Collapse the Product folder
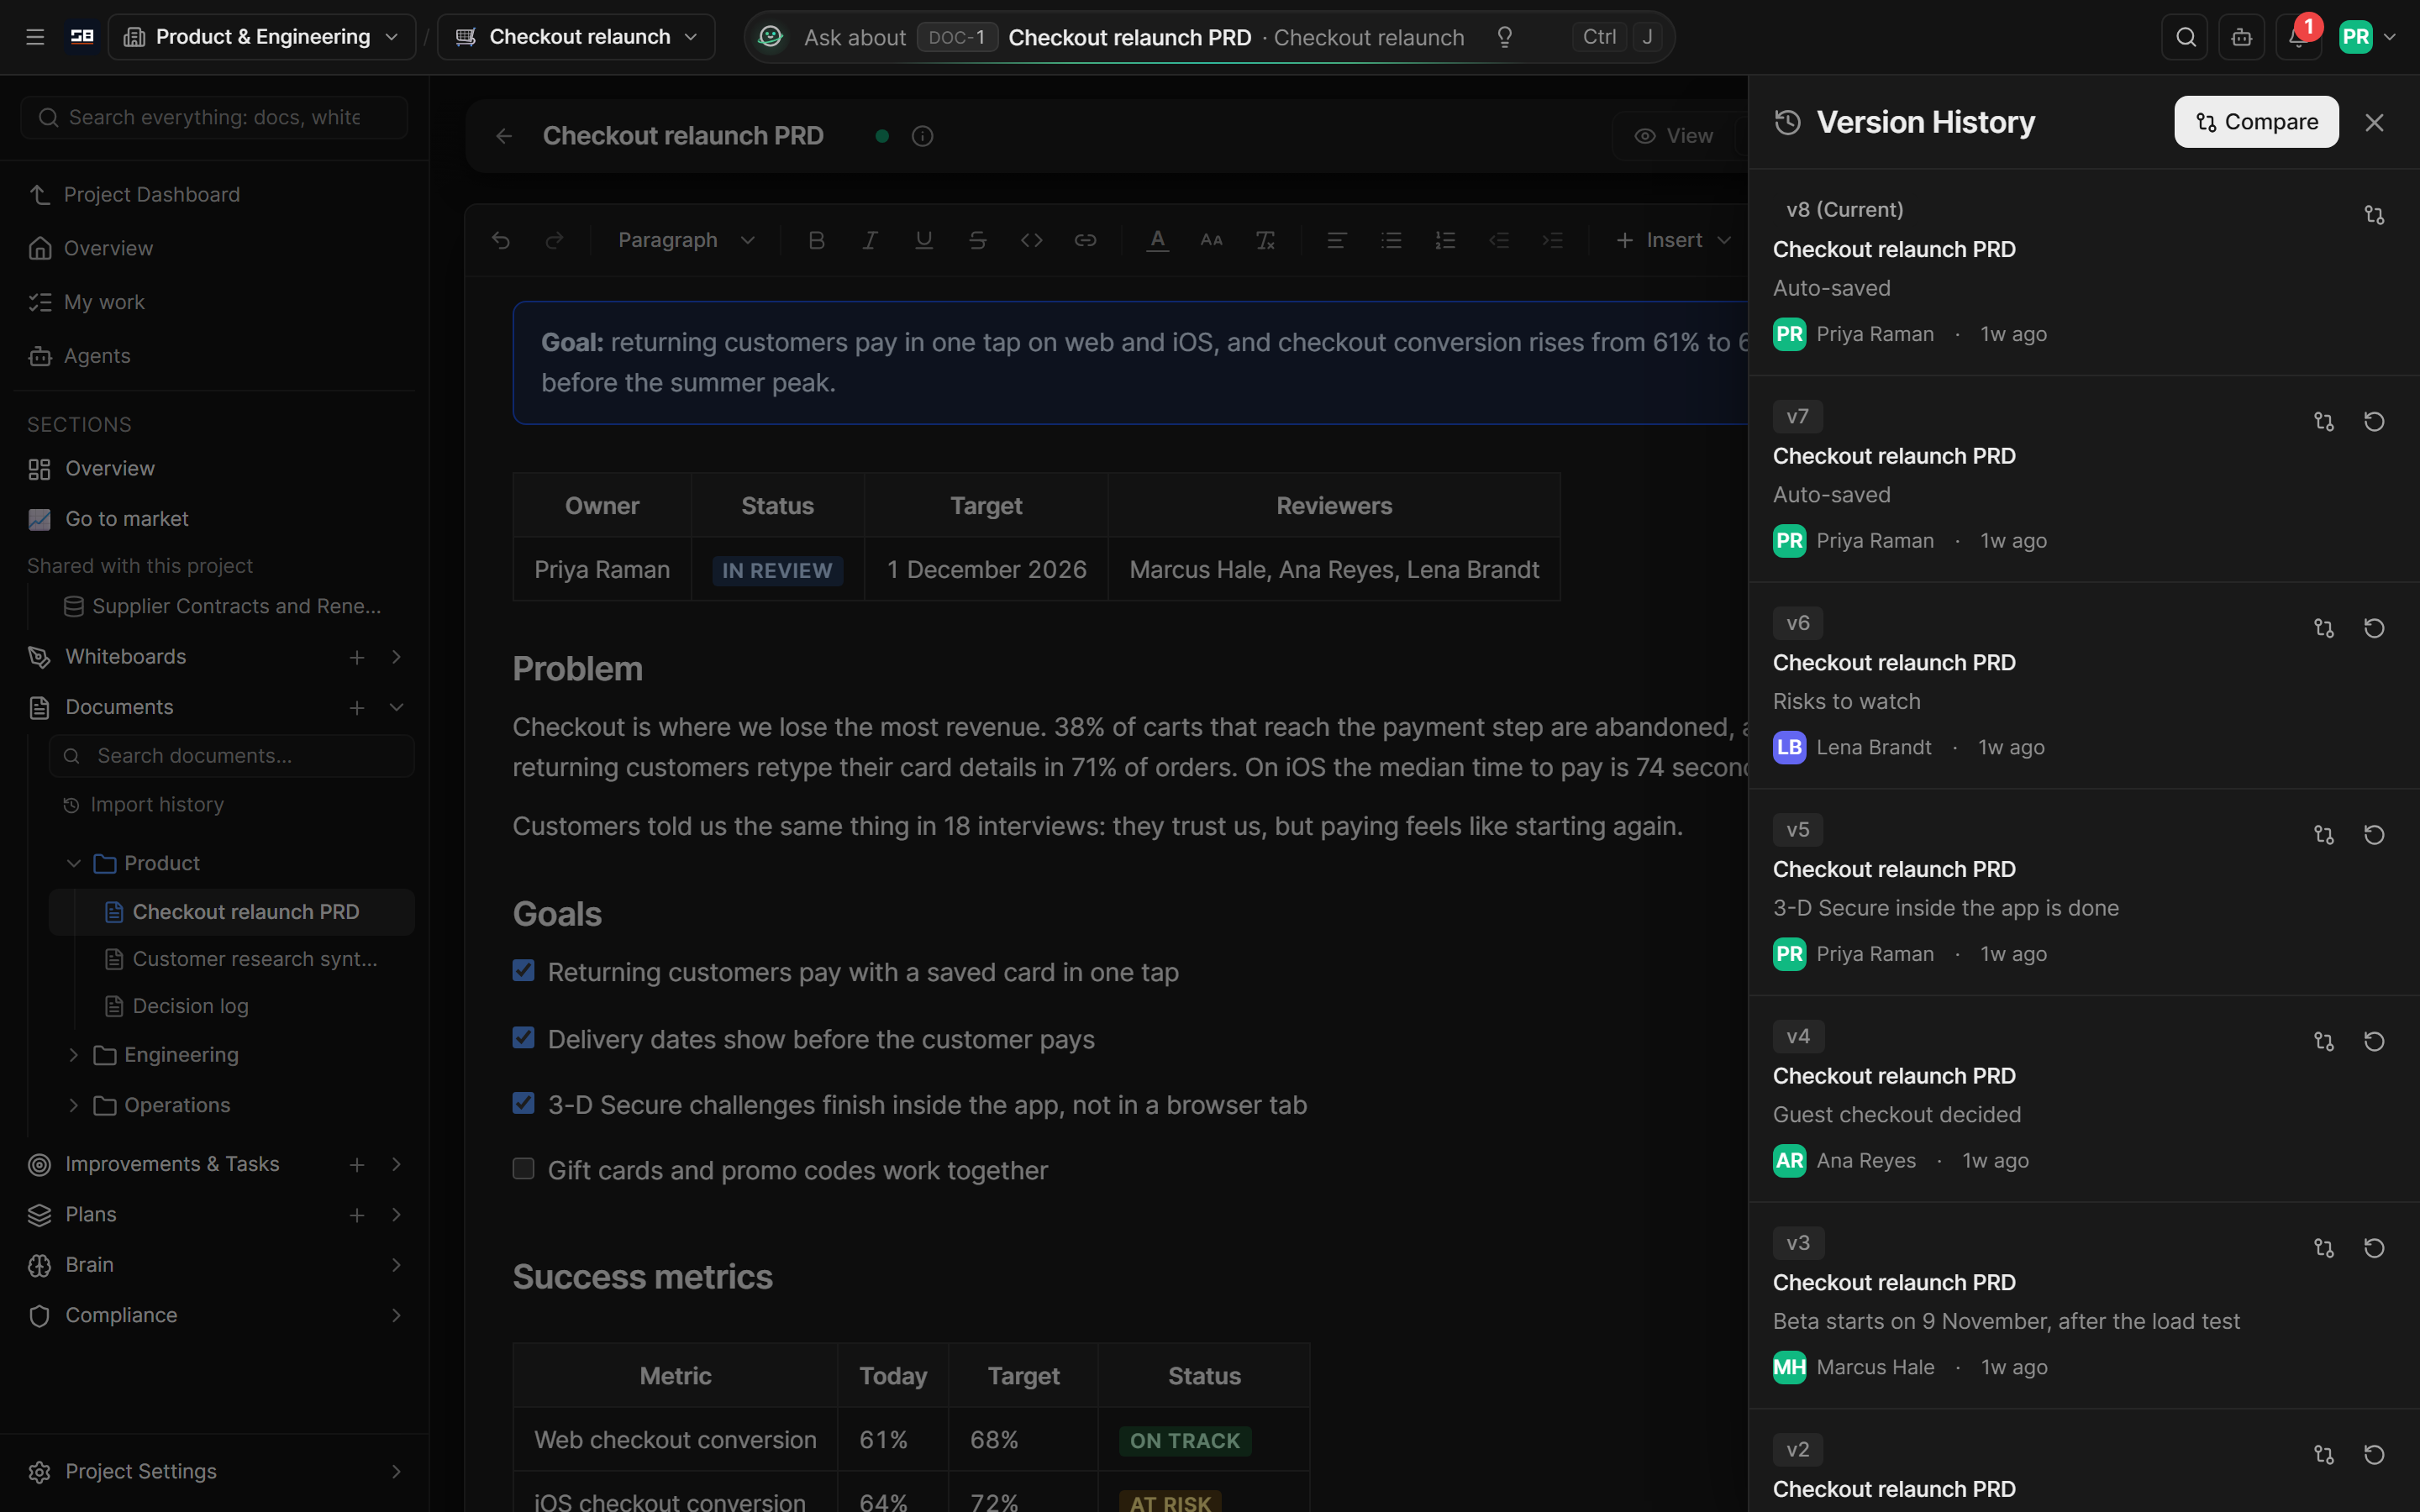This screenshot has width=2420, height=1512. [73, 863]
